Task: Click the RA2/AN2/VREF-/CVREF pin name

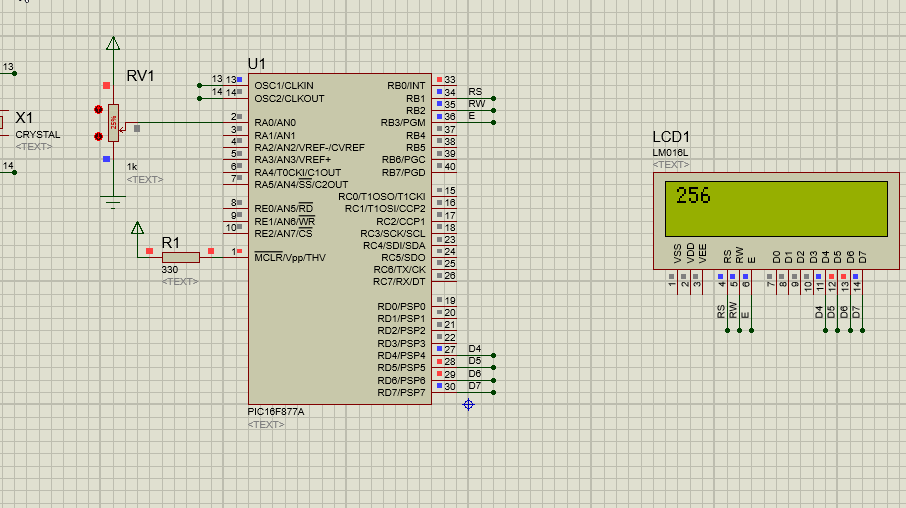Action: tap(310, 147)
